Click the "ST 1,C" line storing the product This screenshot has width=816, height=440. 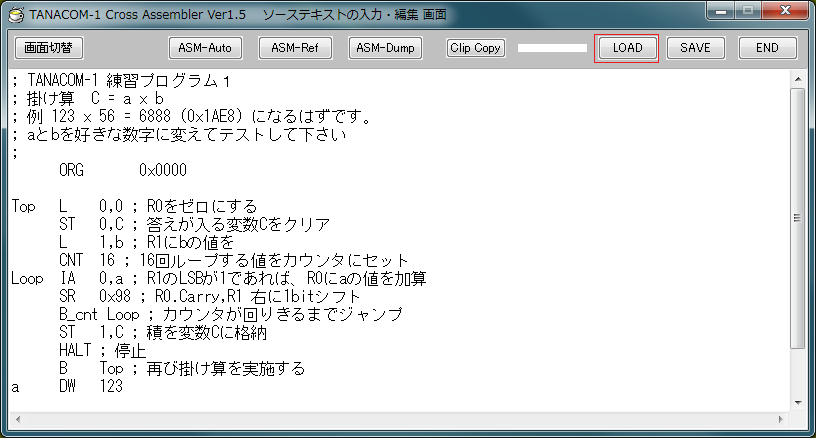[x=163, y=332]
